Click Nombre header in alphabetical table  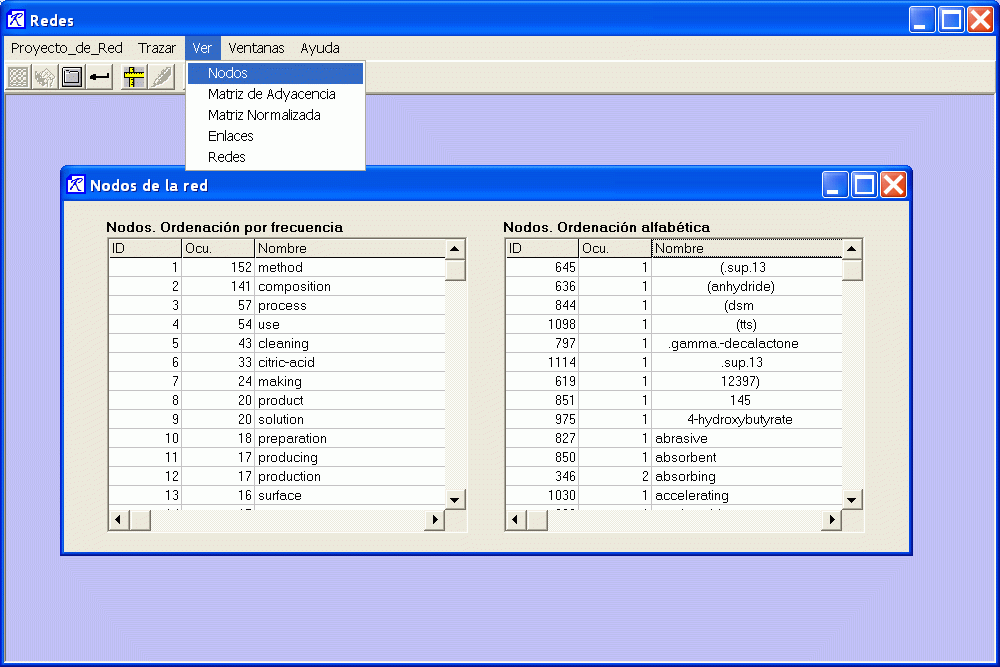coord(745,248)
